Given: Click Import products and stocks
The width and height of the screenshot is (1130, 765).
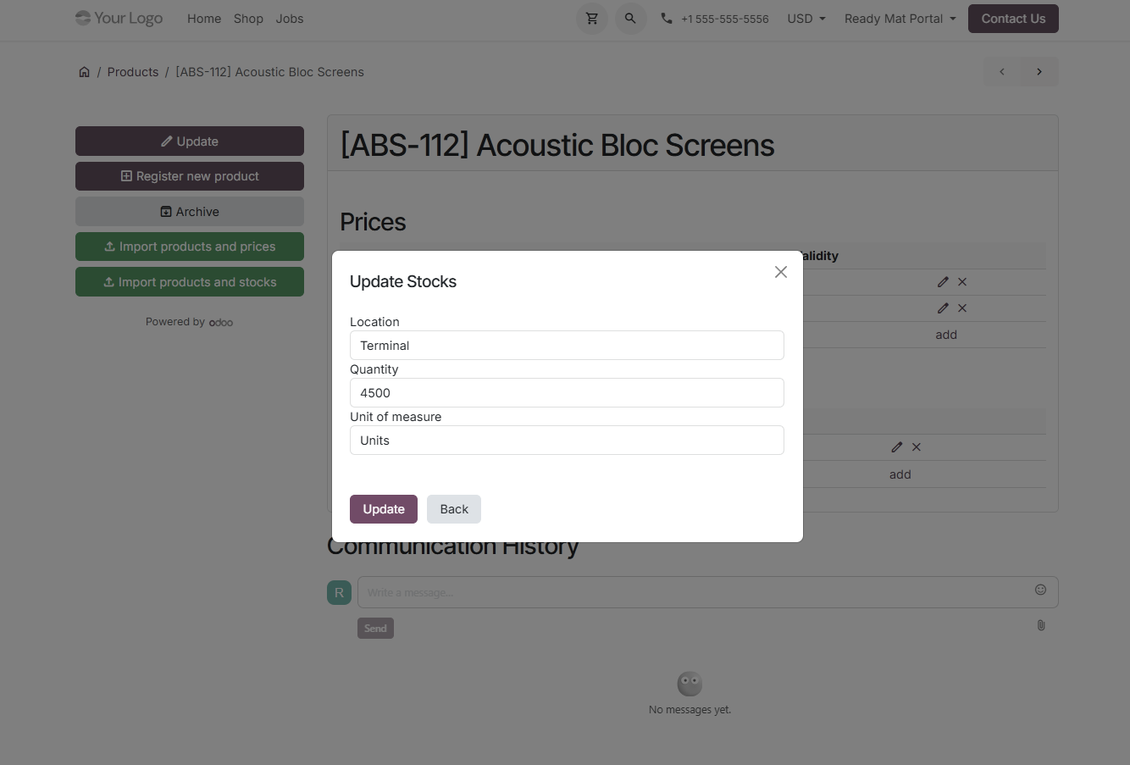Looking at the screenshot, I should [190, 282].
